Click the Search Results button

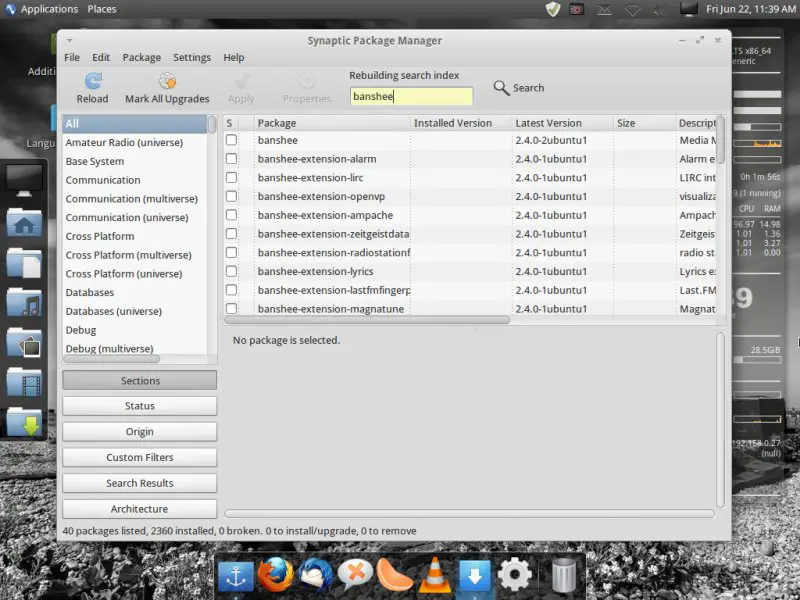click(140, 483)
